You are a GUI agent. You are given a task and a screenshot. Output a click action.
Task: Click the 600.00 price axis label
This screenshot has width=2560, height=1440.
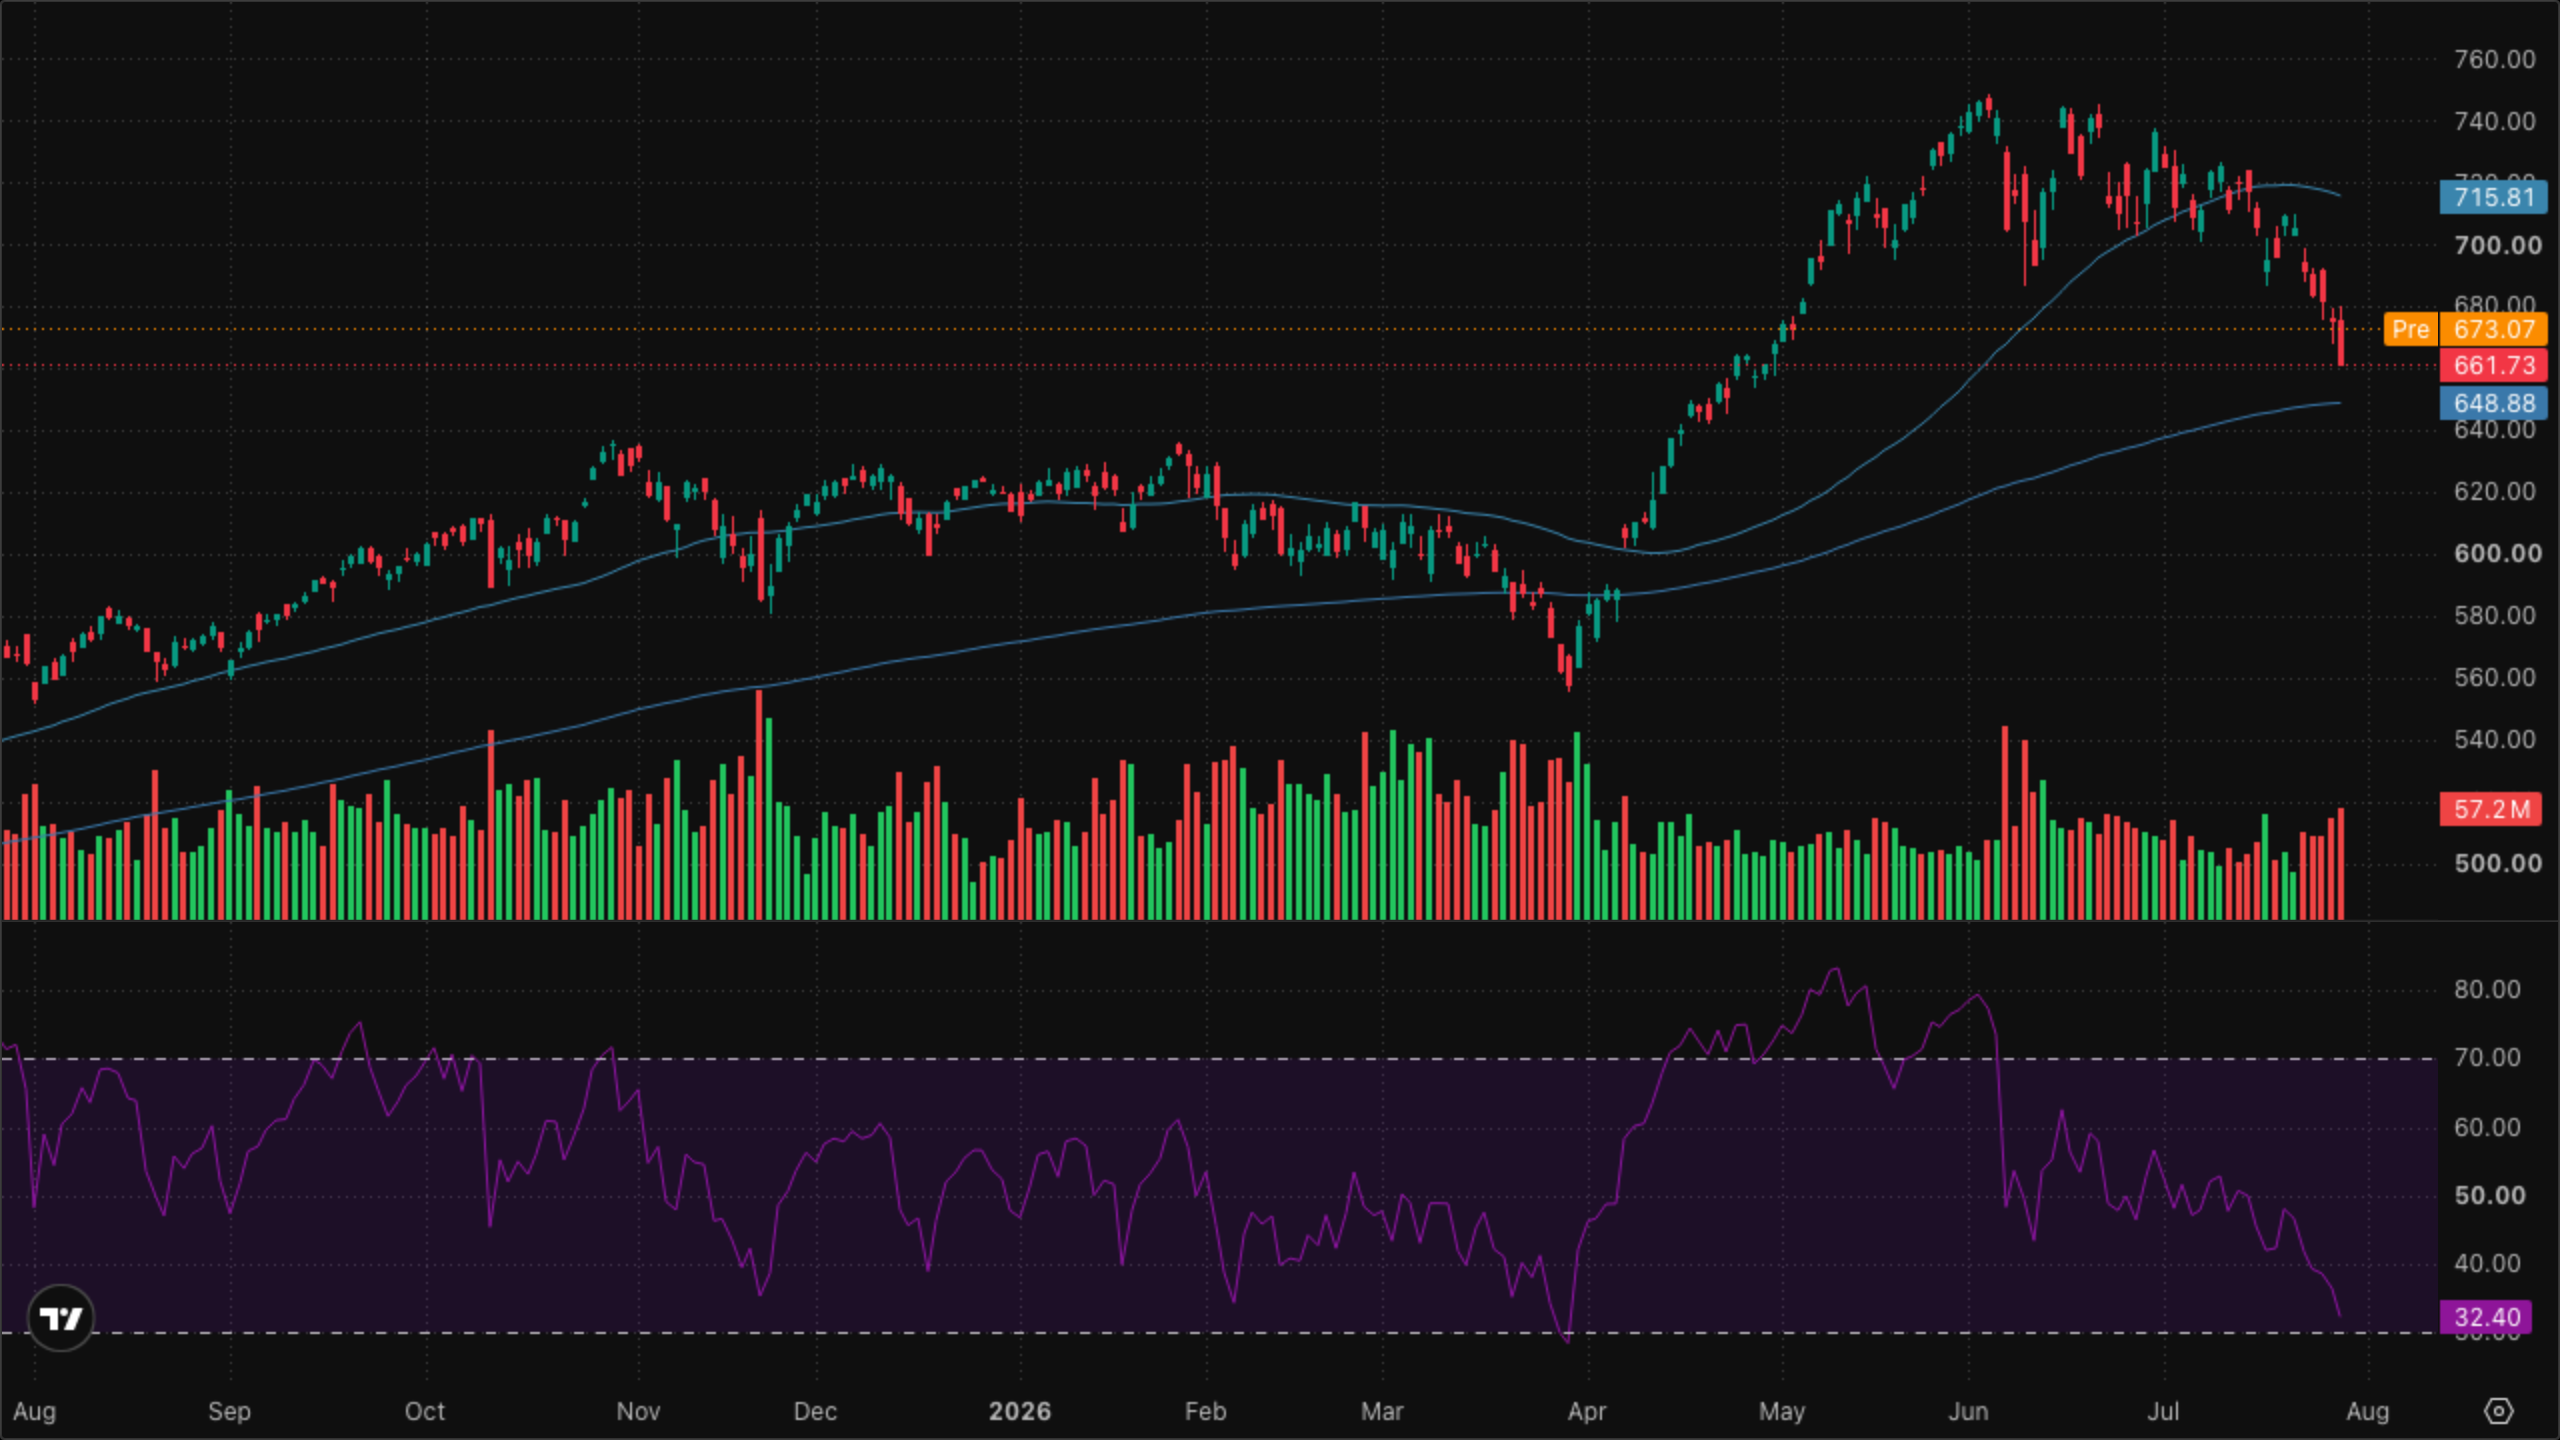tap(2497, 553)
